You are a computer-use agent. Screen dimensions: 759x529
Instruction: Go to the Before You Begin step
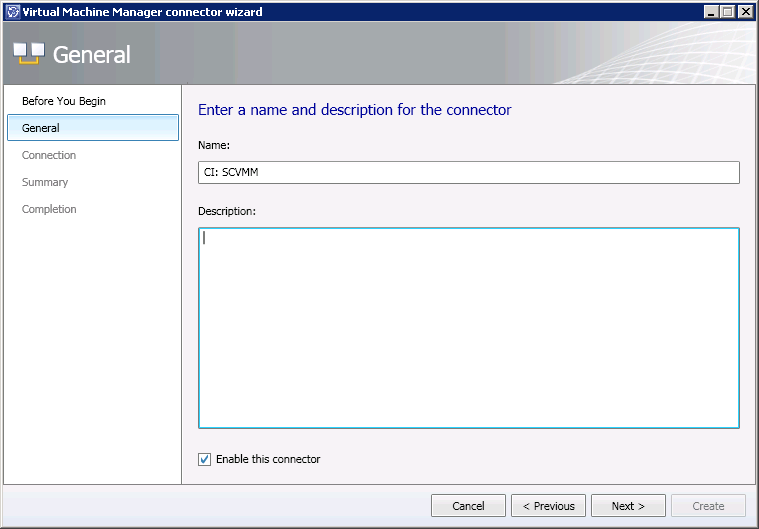(x=64, y=101)
